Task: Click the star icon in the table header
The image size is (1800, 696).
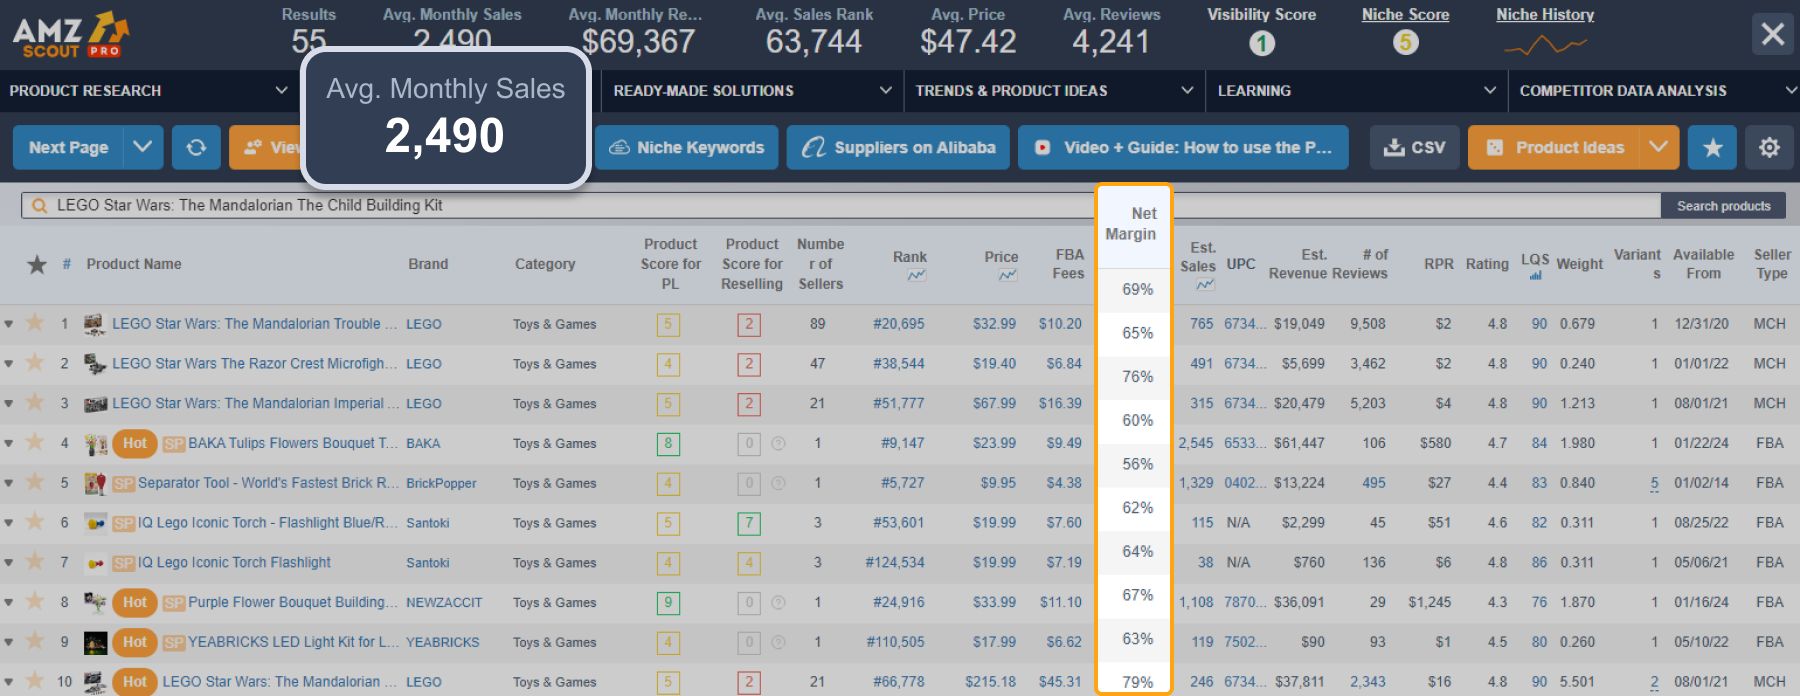Action: 37,264
